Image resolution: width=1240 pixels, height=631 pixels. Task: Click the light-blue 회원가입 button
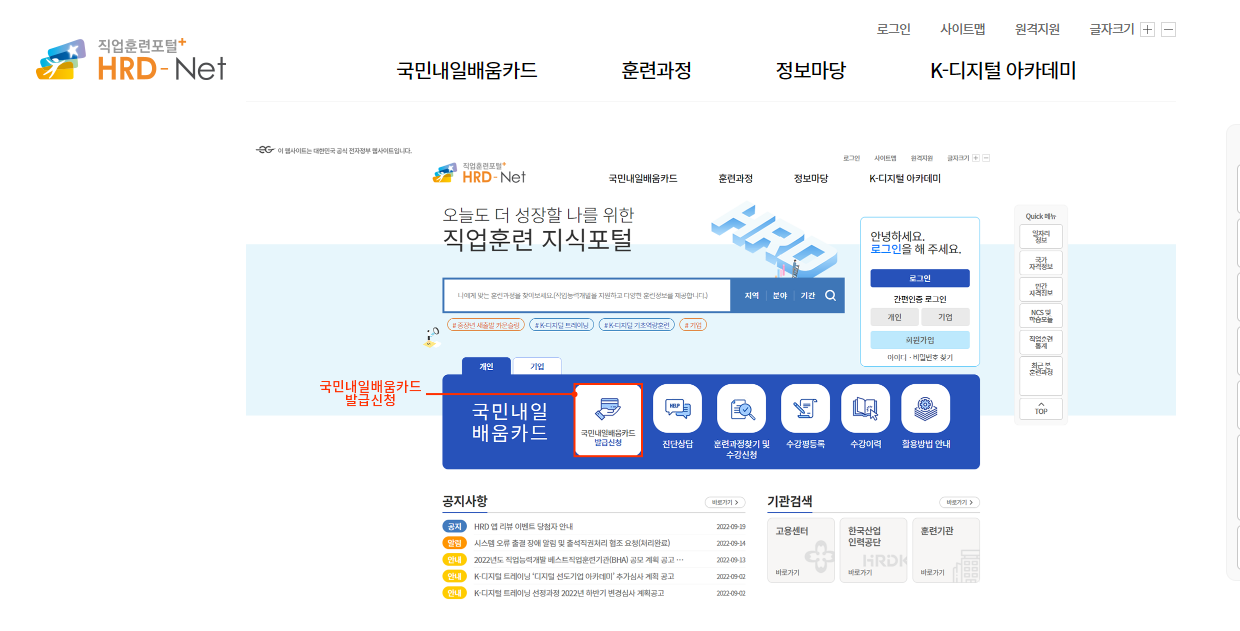pos(919,340)
